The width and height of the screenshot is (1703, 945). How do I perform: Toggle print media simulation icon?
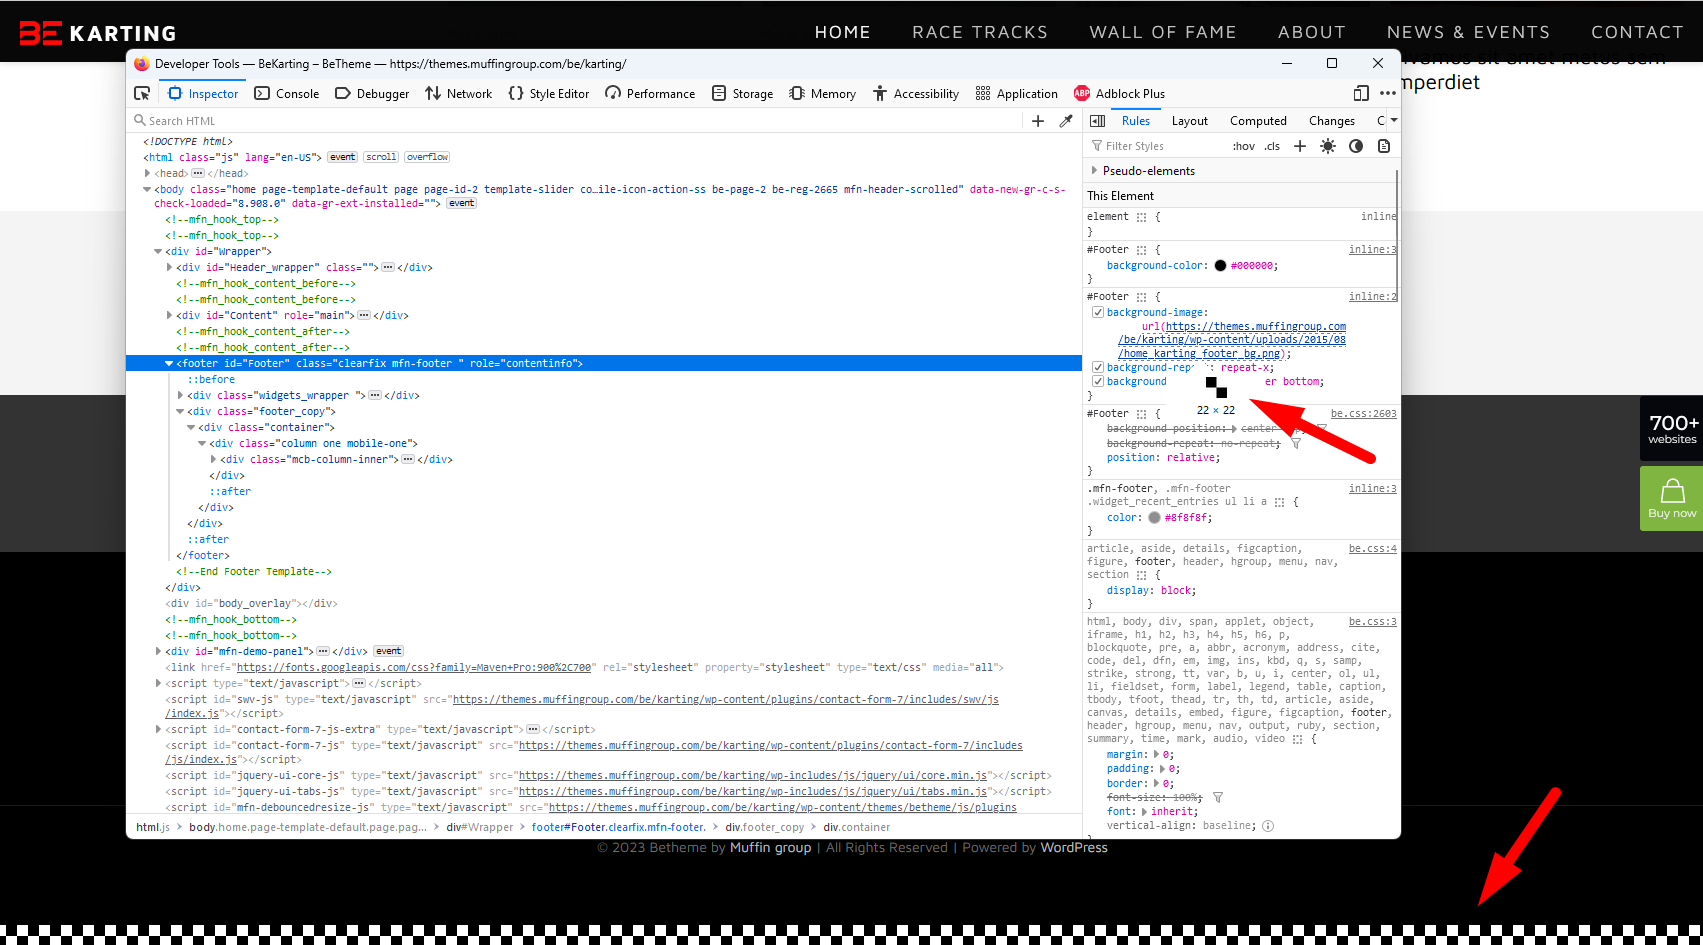tap(1384, 146)
